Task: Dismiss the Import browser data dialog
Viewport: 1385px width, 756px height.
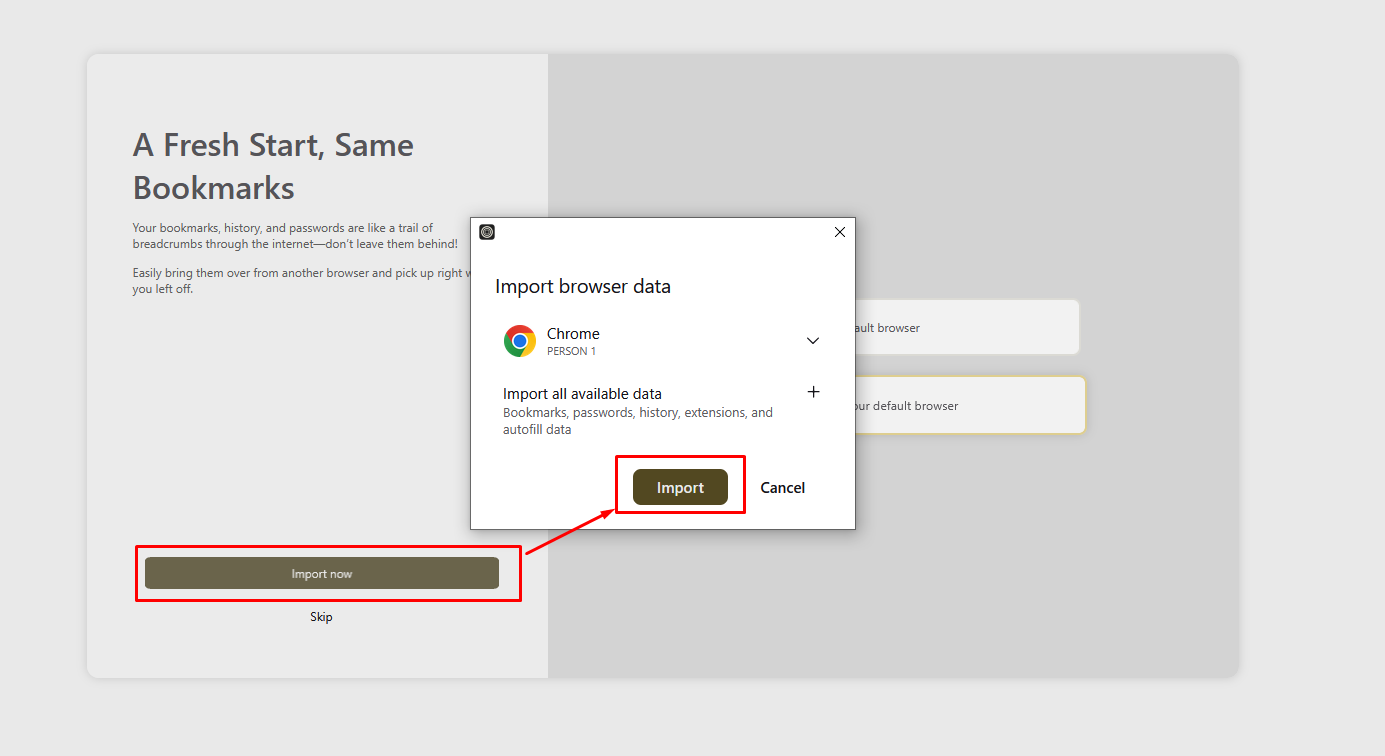Action: point(839,231)
